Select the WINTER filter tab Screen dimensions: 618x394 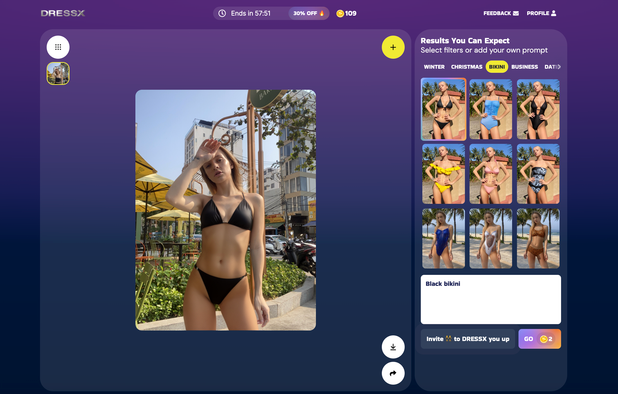[x=434, y=67]
